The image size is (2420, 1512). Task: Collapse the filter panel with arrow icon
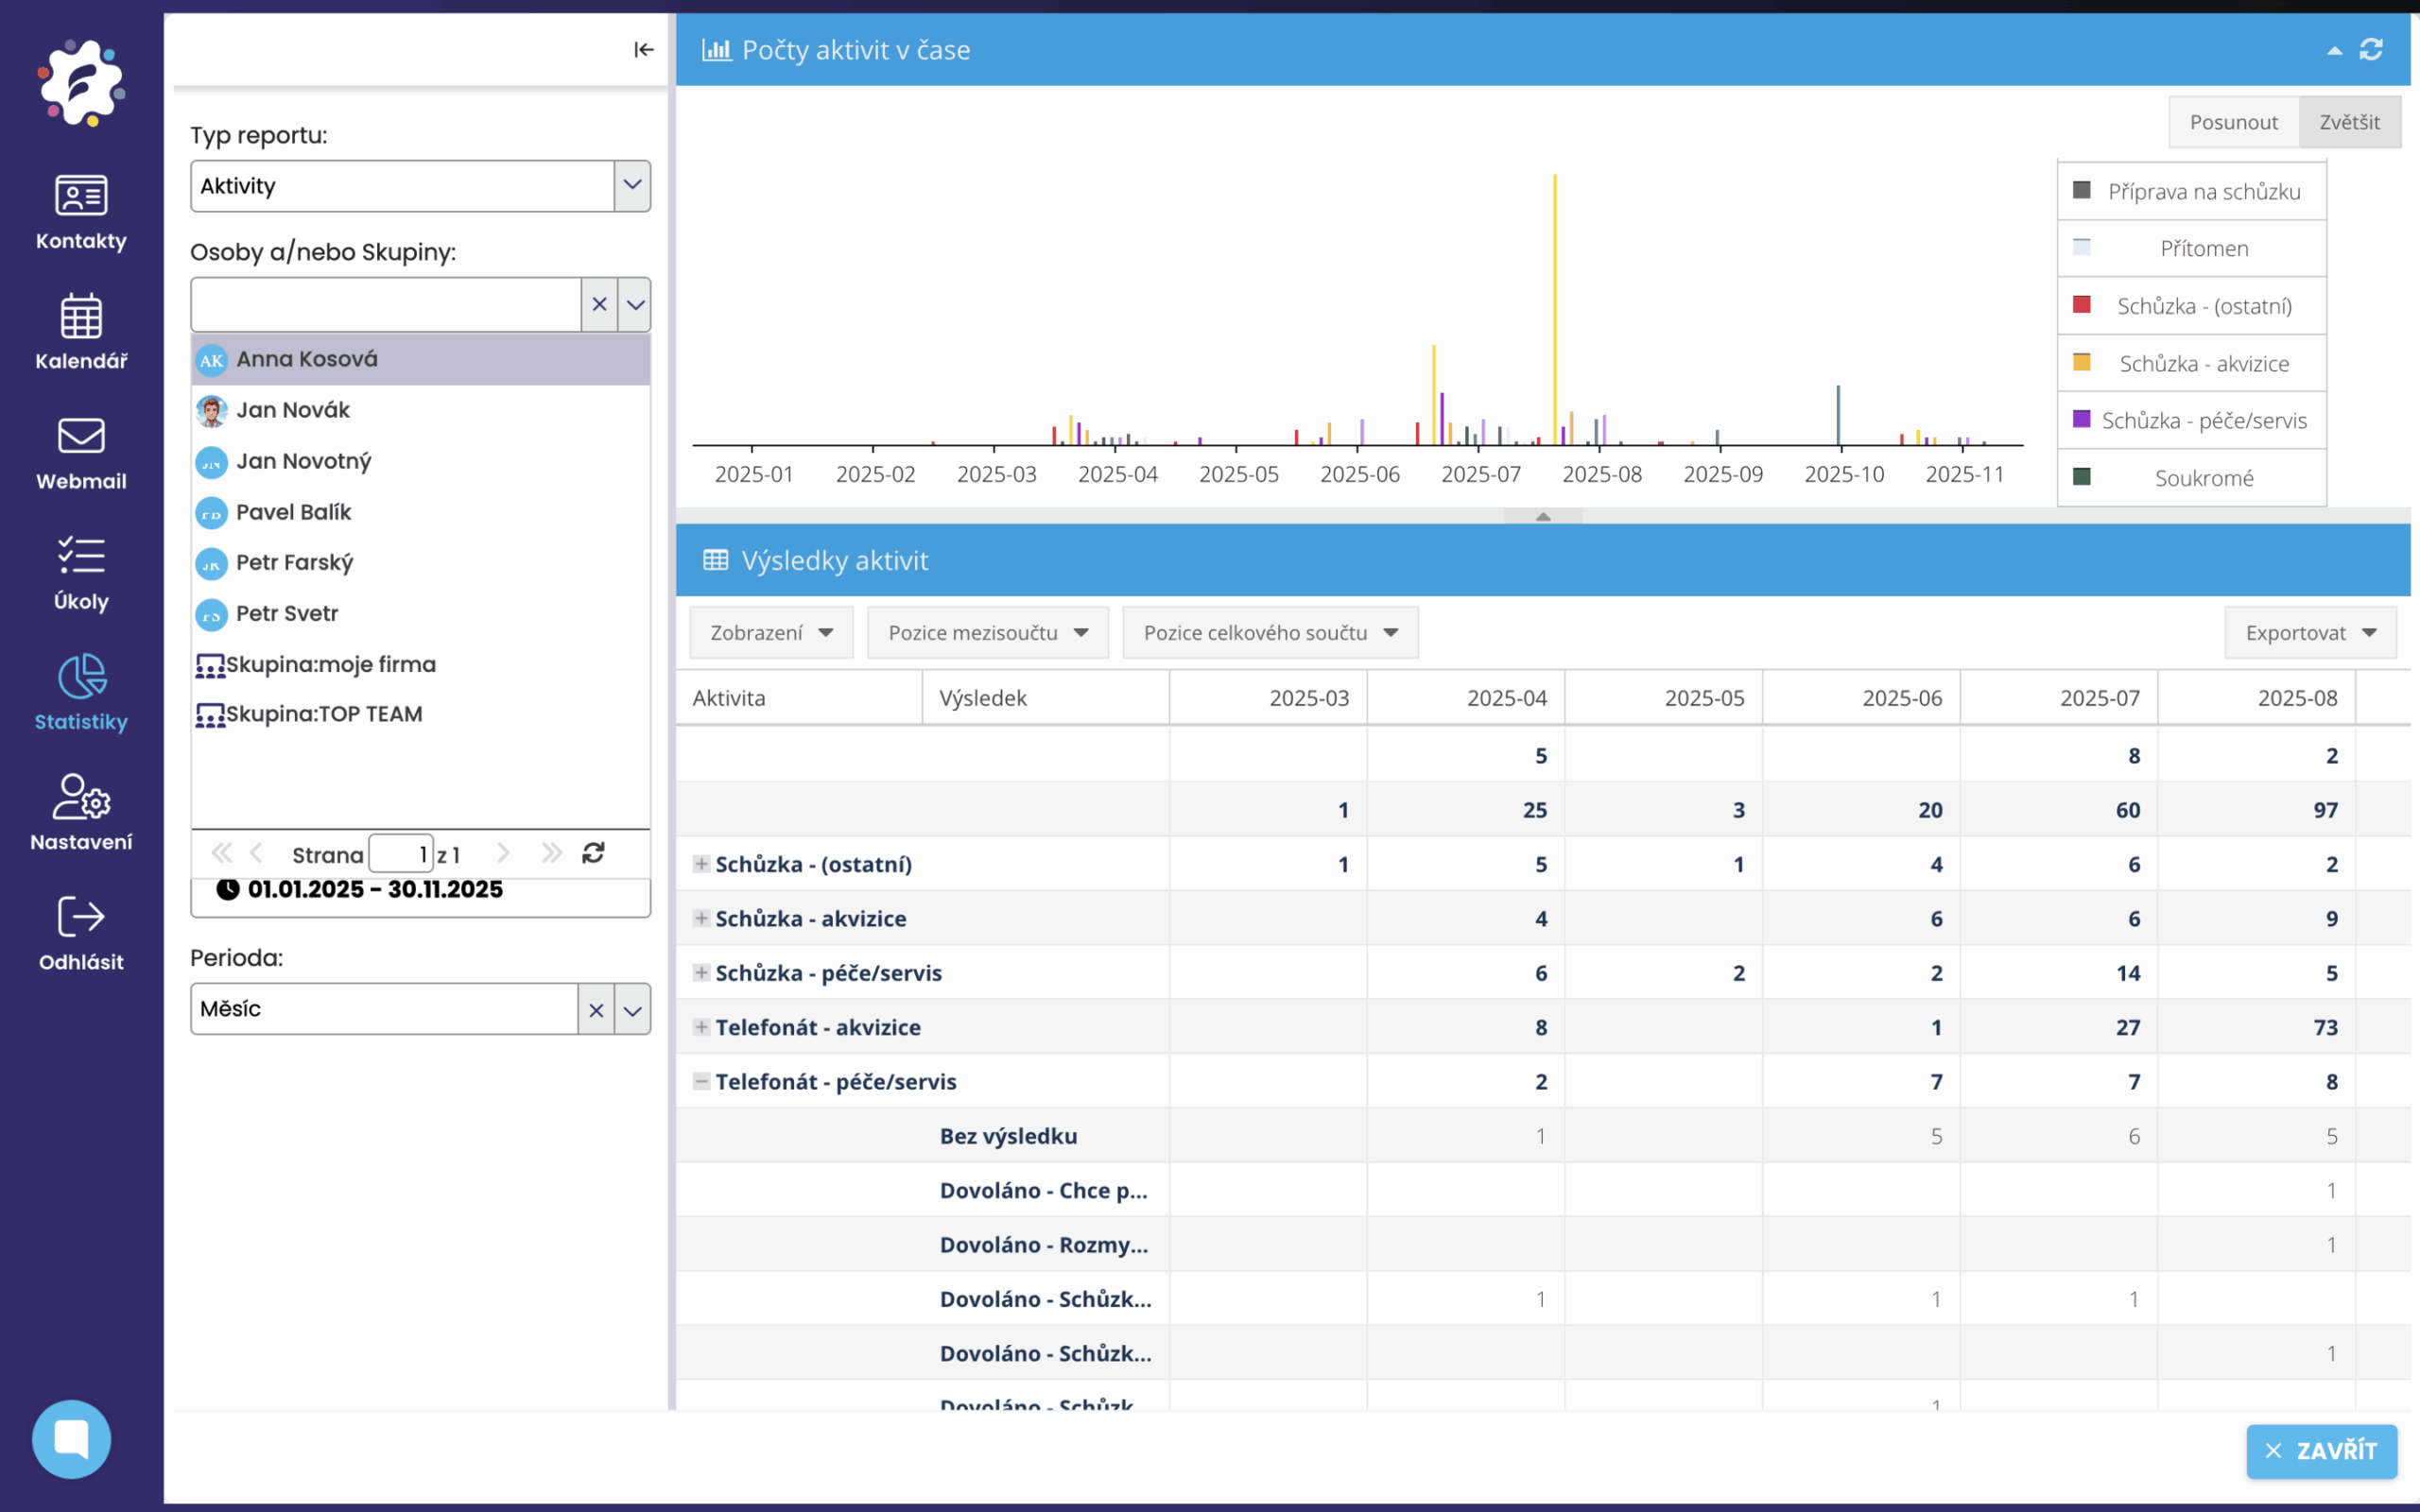[x=643, y=50]
